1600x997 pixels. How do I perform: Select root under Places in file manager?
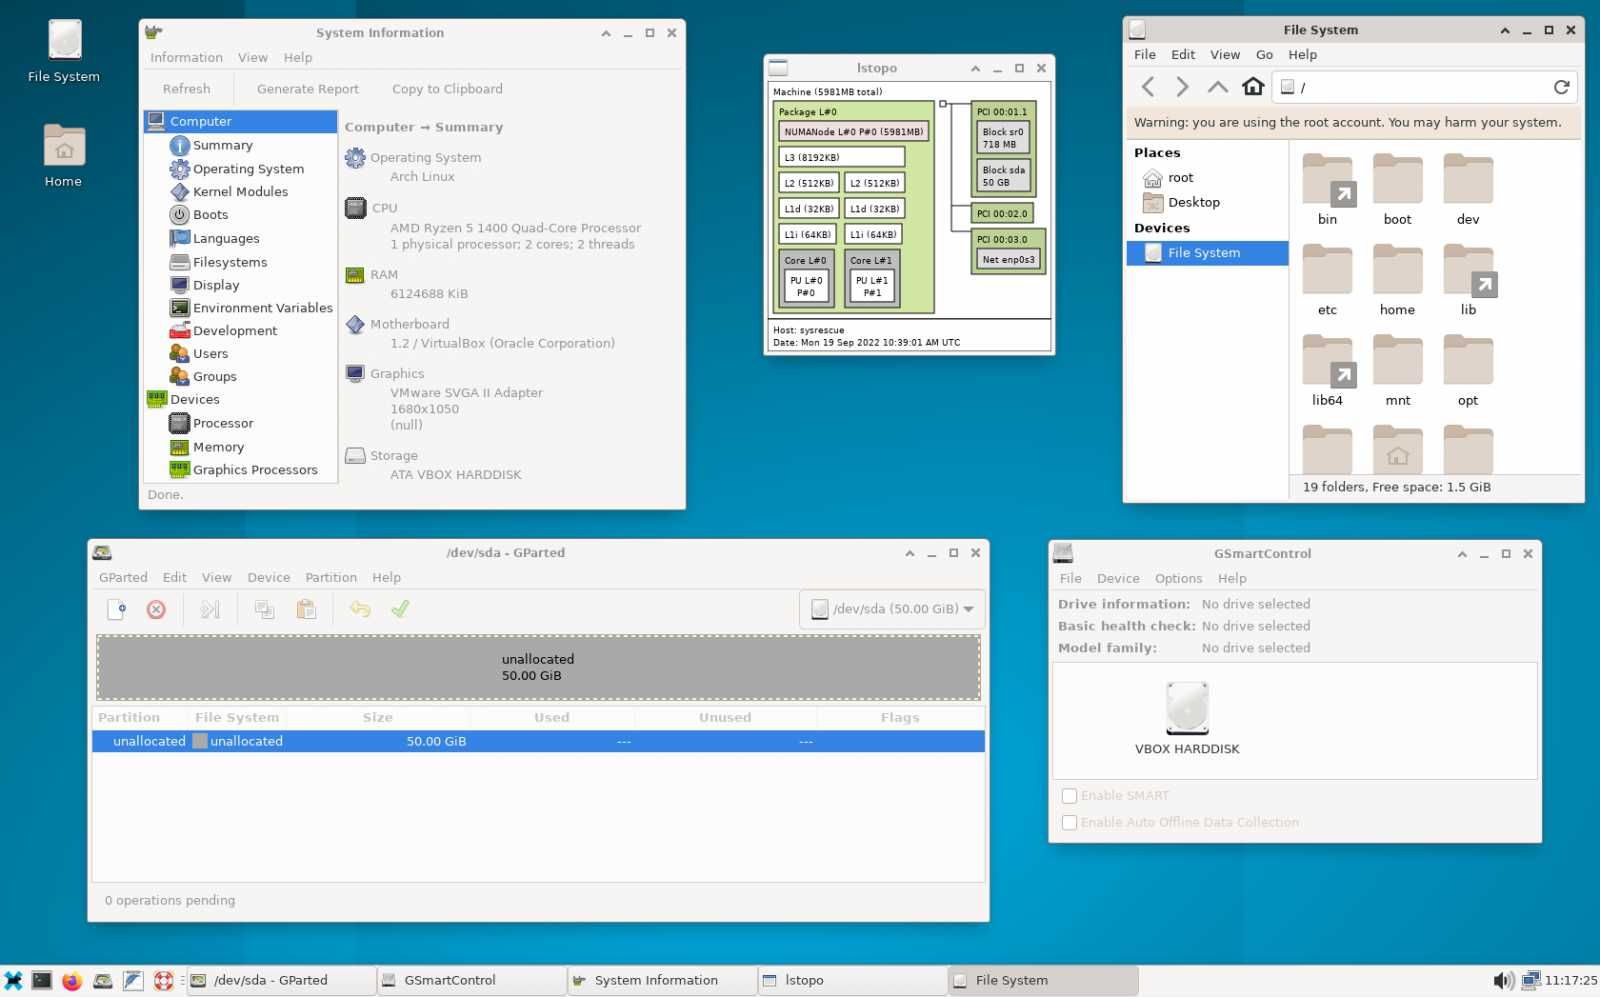1180,178
